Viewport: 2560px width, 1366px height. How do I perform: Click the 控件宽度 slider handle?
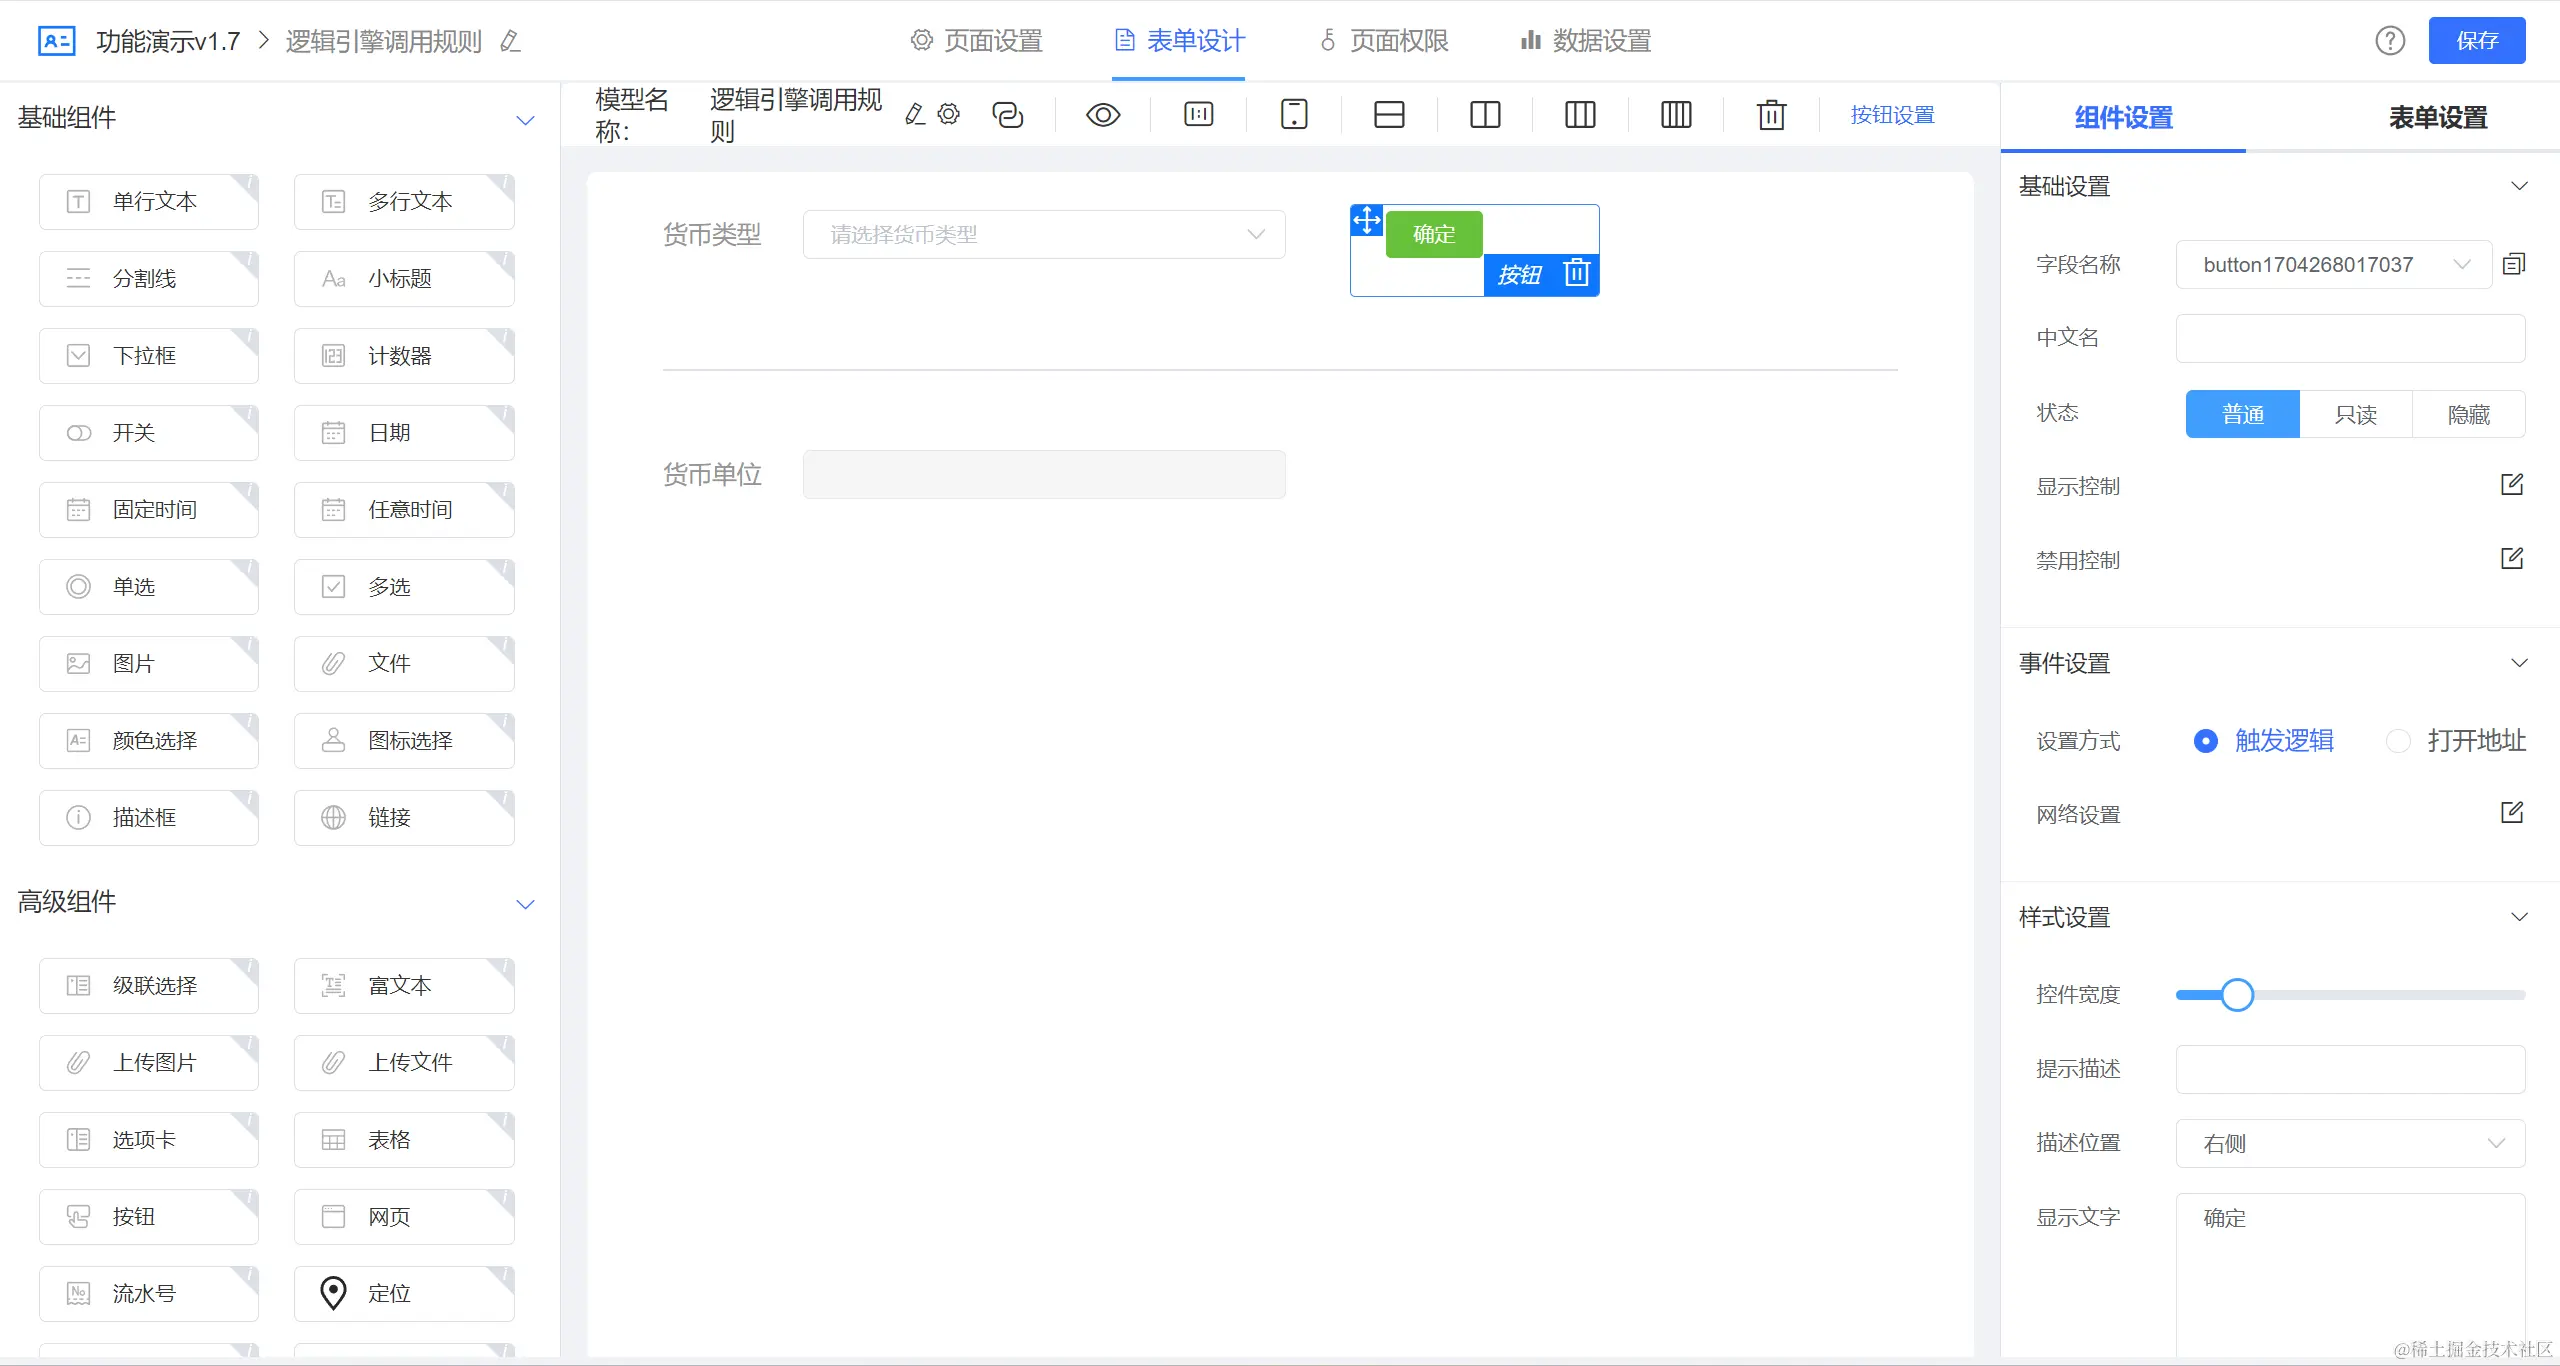click(2237, 995)
